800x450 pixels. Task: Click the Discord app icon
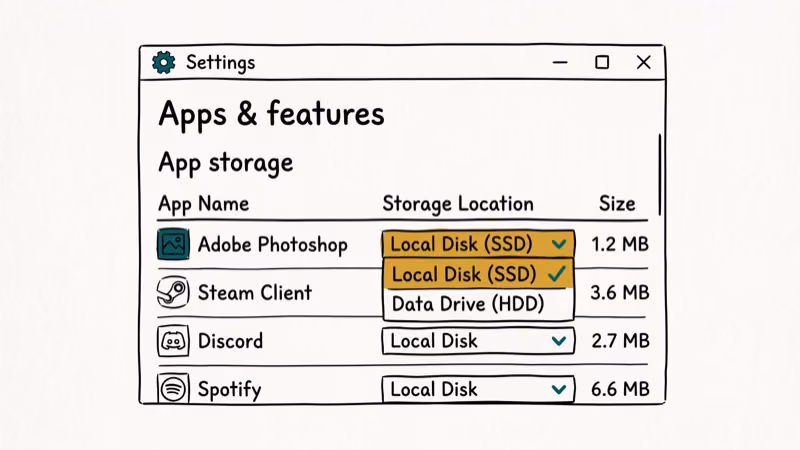pyautogui.click(x=173, y=340)
